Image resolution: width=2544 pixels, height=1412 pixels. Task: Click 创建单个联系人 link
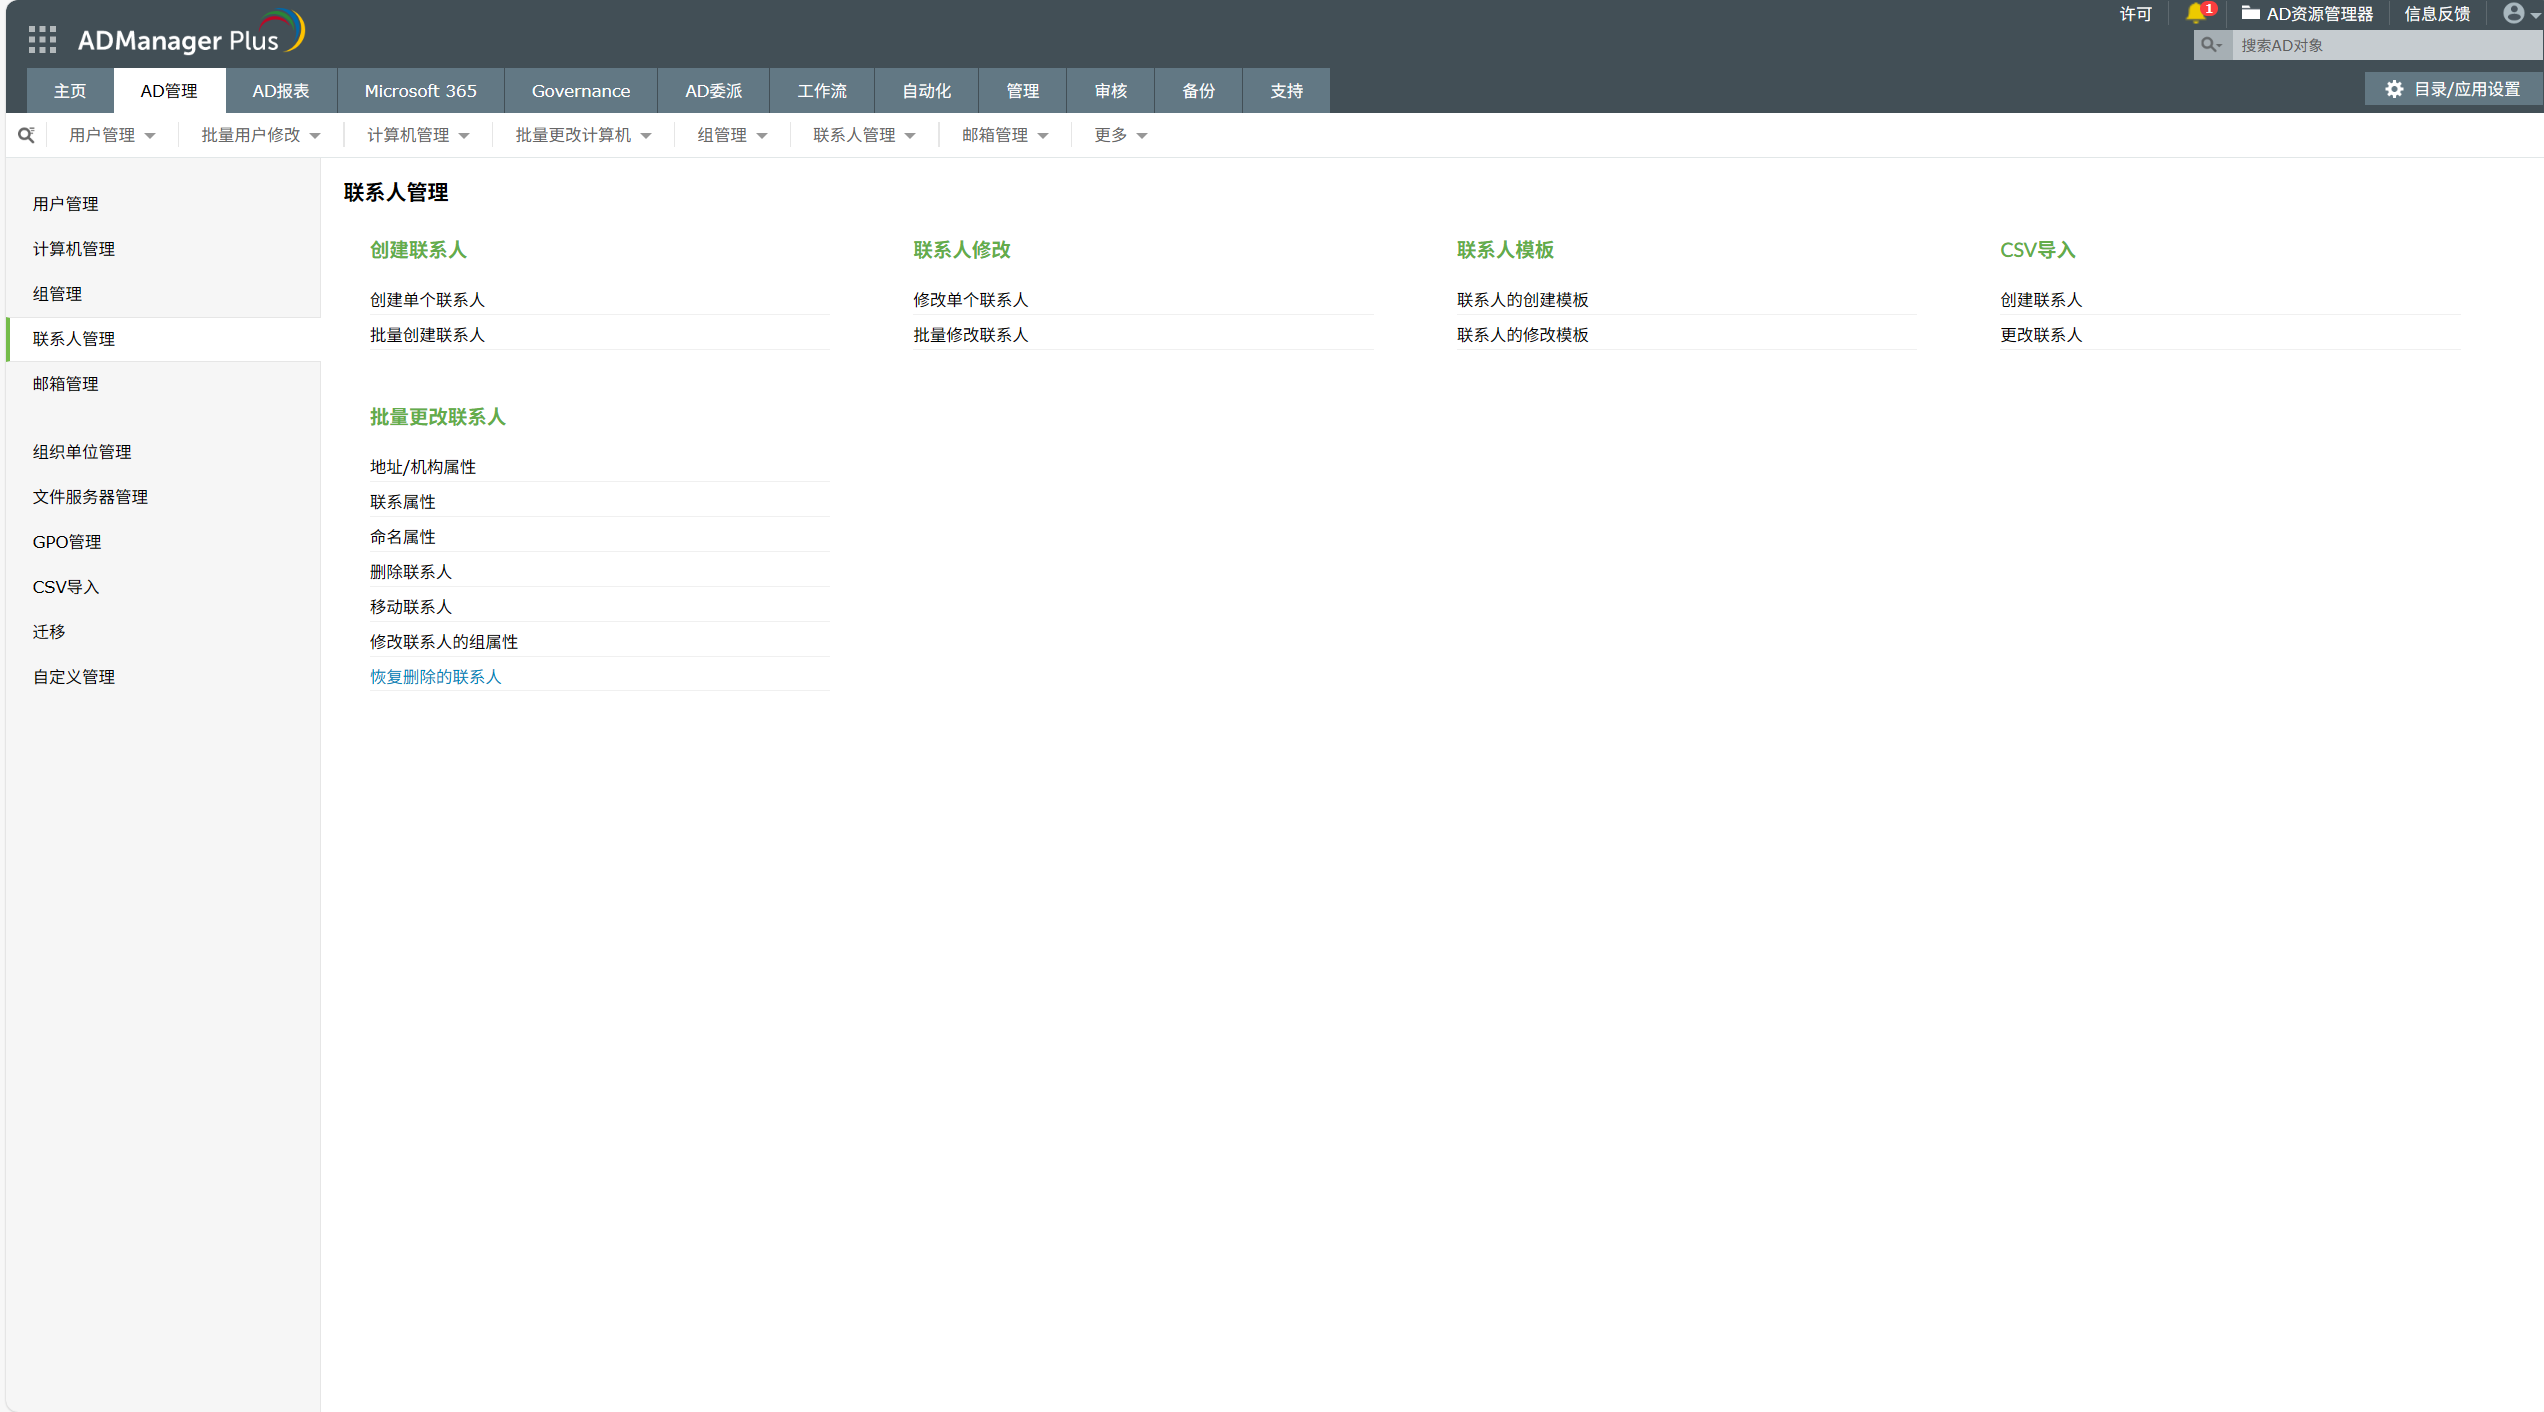click(x=427, y=300)
